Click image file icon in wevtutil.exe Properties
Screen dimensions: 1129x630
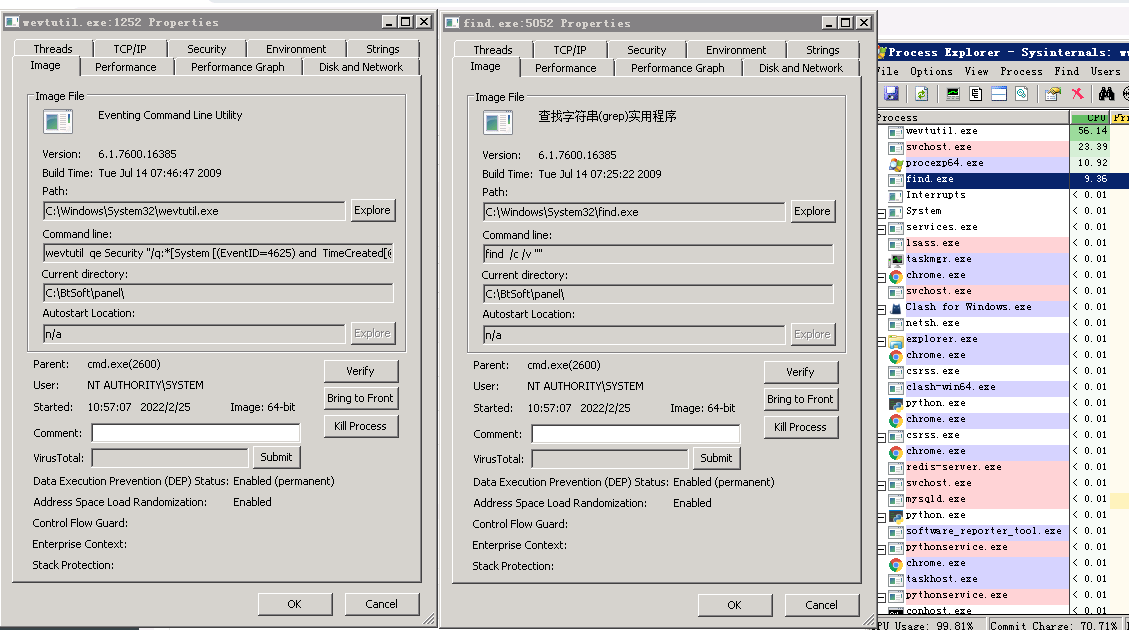pyautogui.click(x=58, y=122)
